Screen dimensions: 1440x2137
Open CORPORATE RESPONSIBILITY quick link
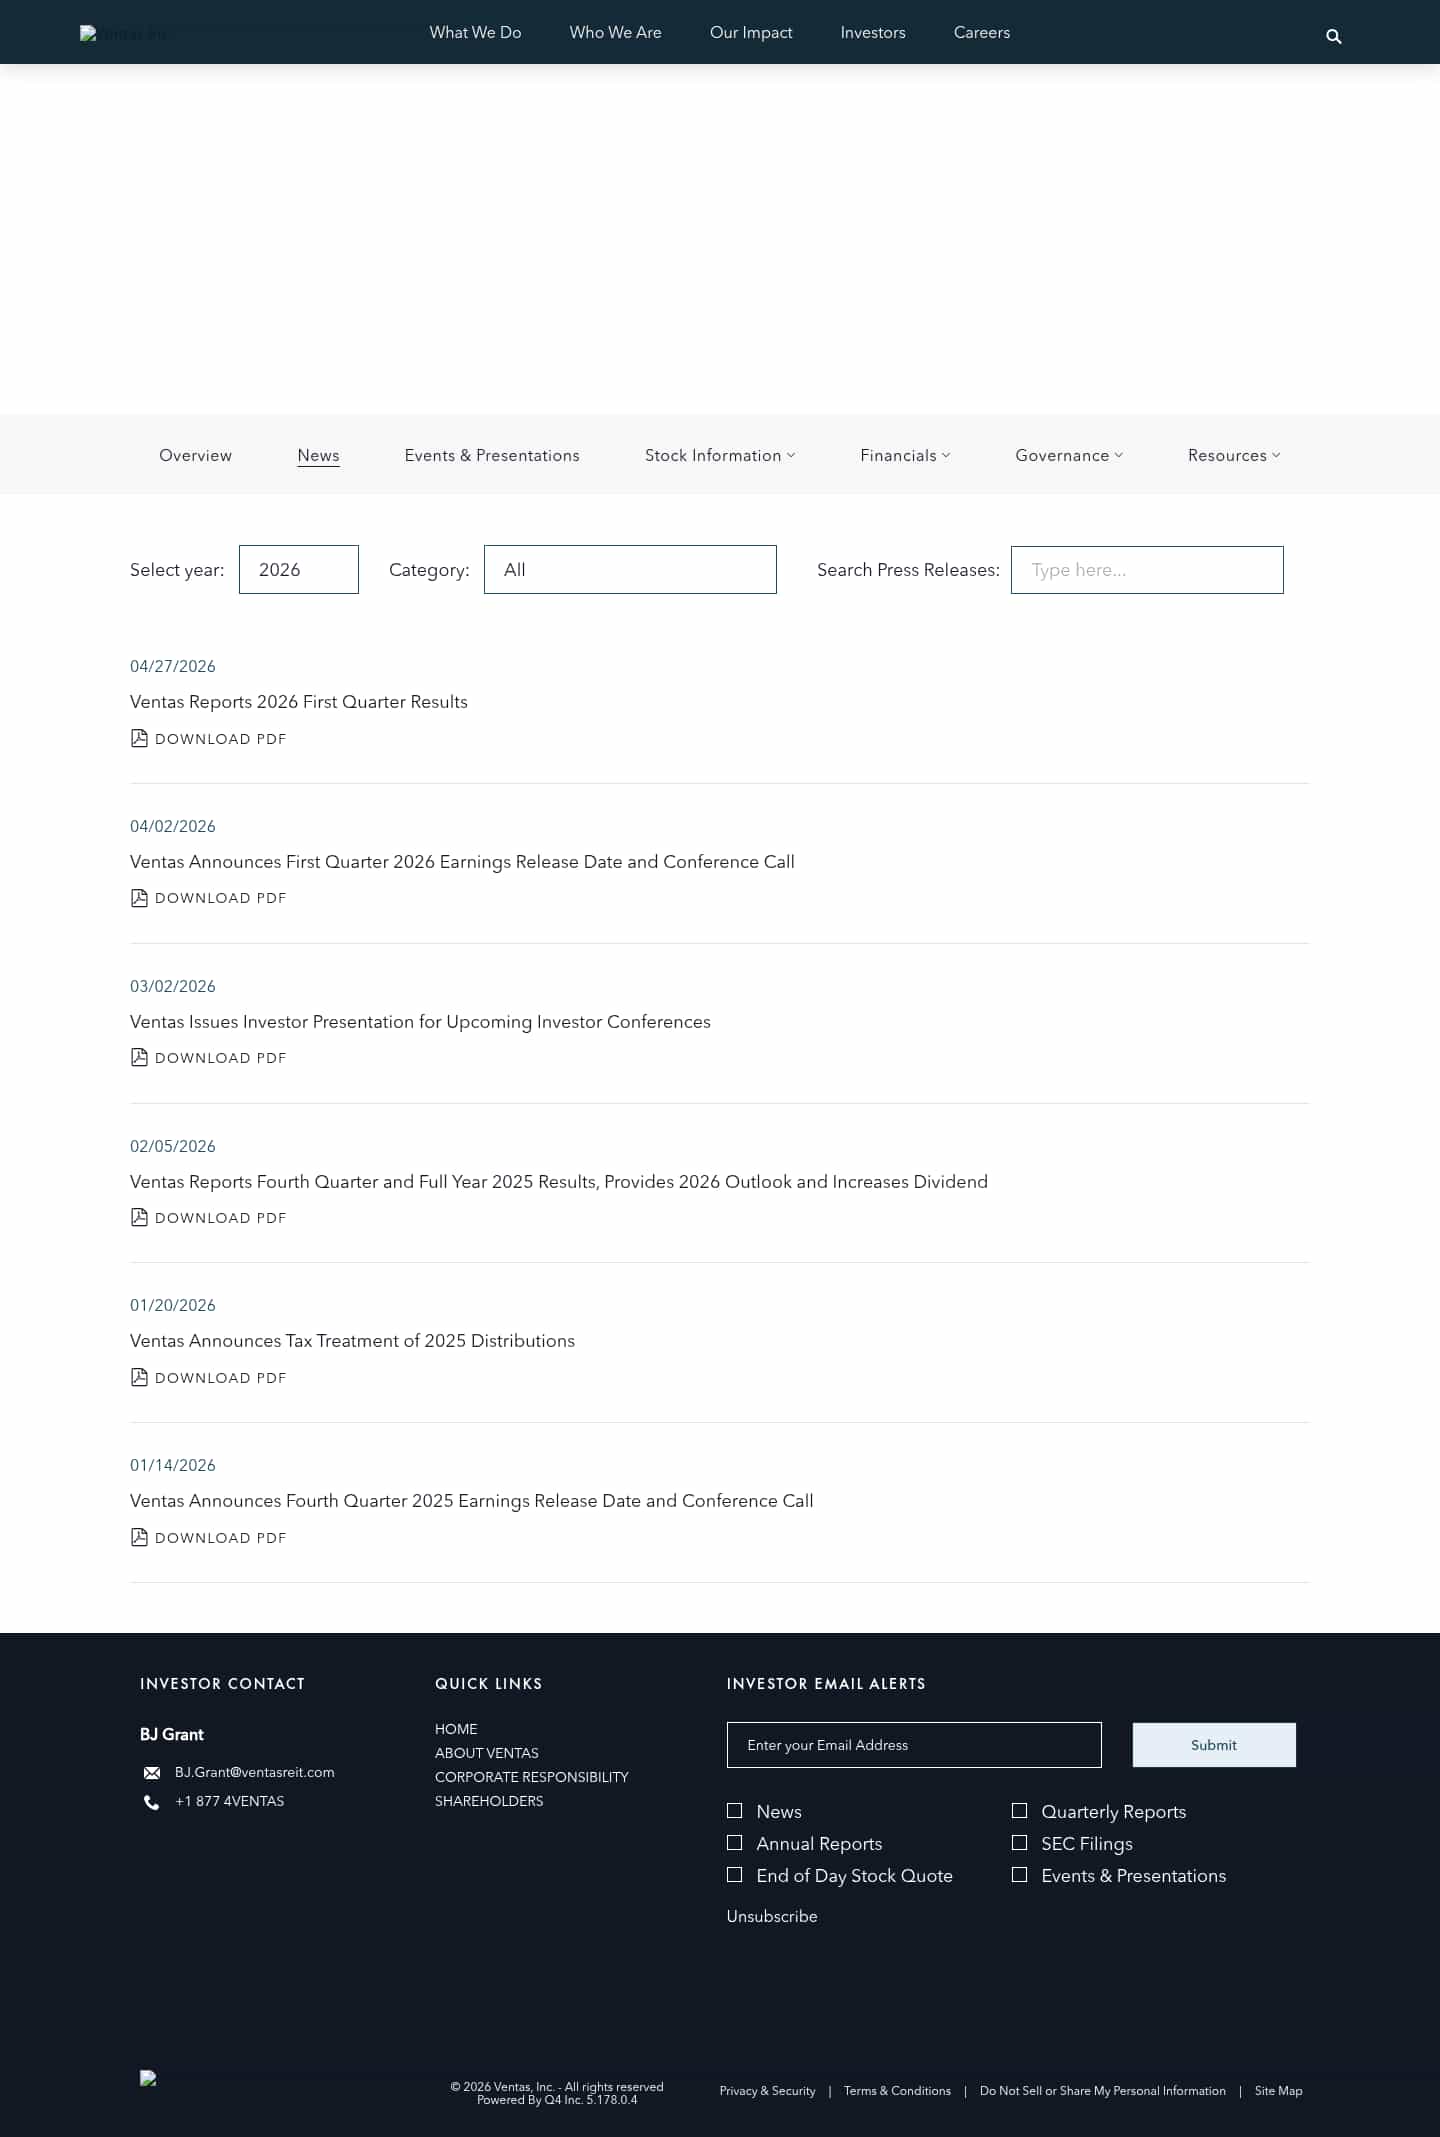[x=532, y=1777]
